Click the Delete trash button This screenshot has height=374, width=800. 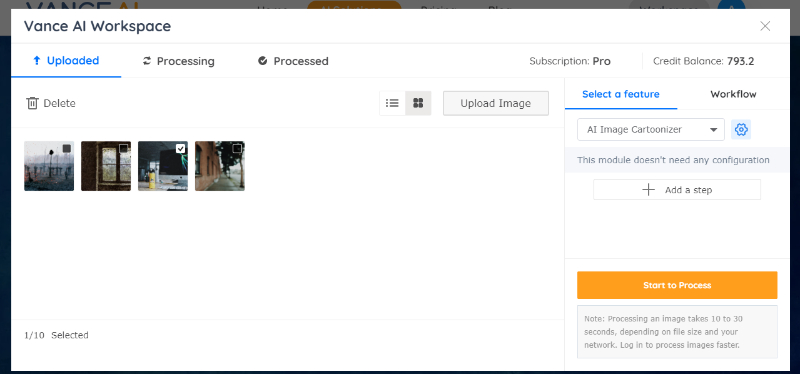51,103
